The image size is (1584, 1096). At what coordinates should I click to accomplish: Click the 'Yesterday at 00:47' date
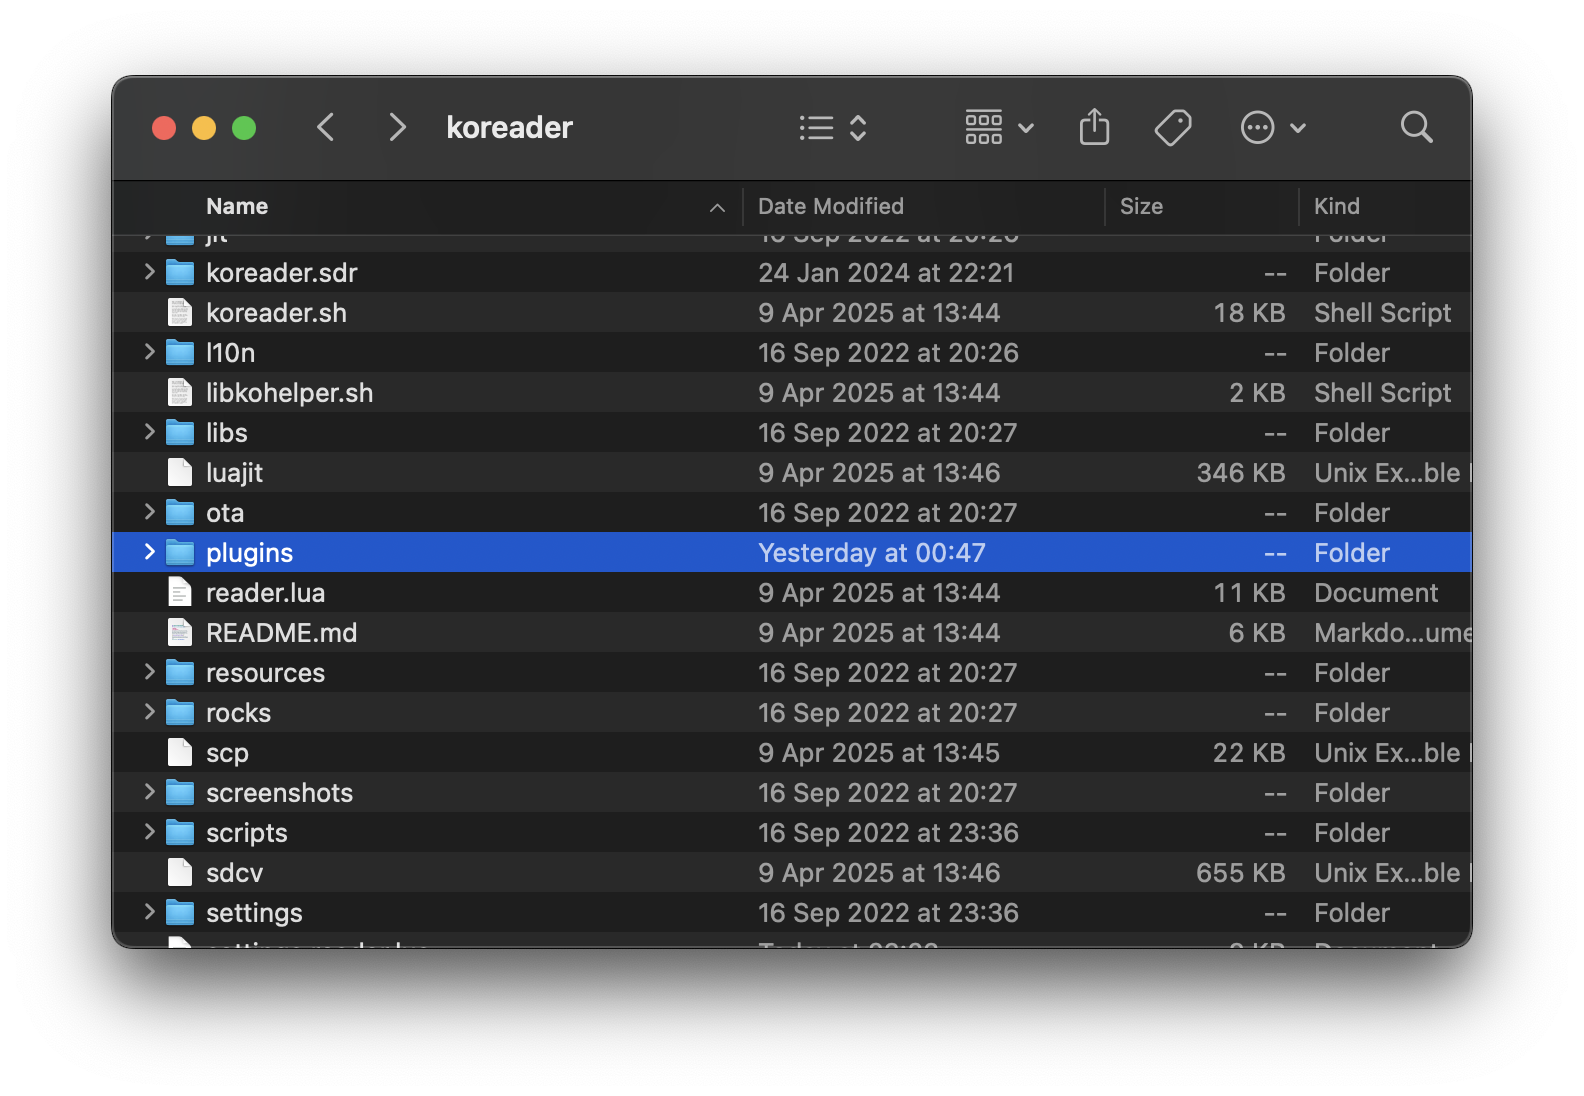871,553
